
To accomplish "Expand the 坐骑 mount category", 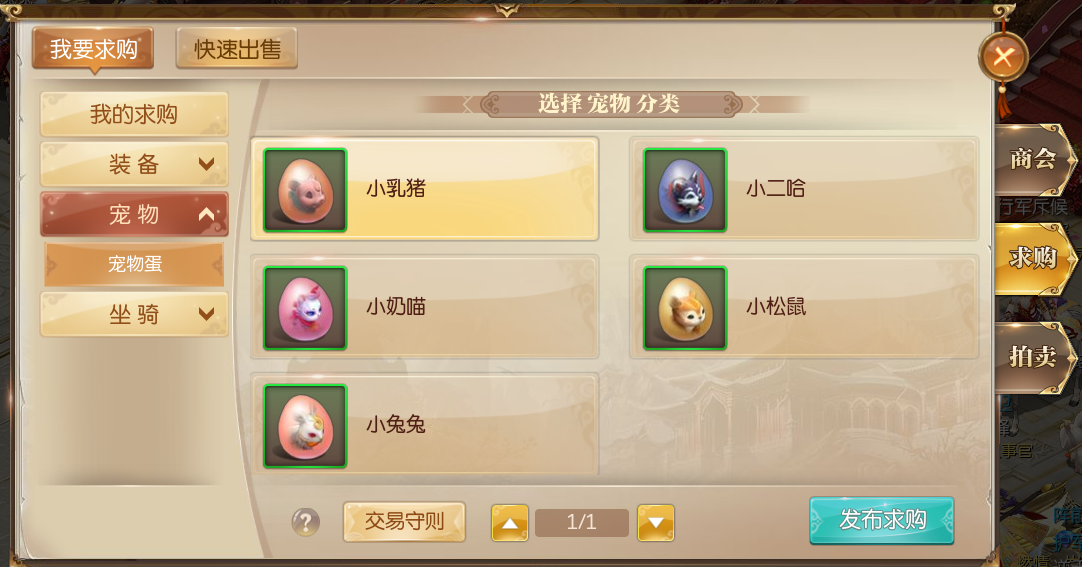I will coord(134,315).
